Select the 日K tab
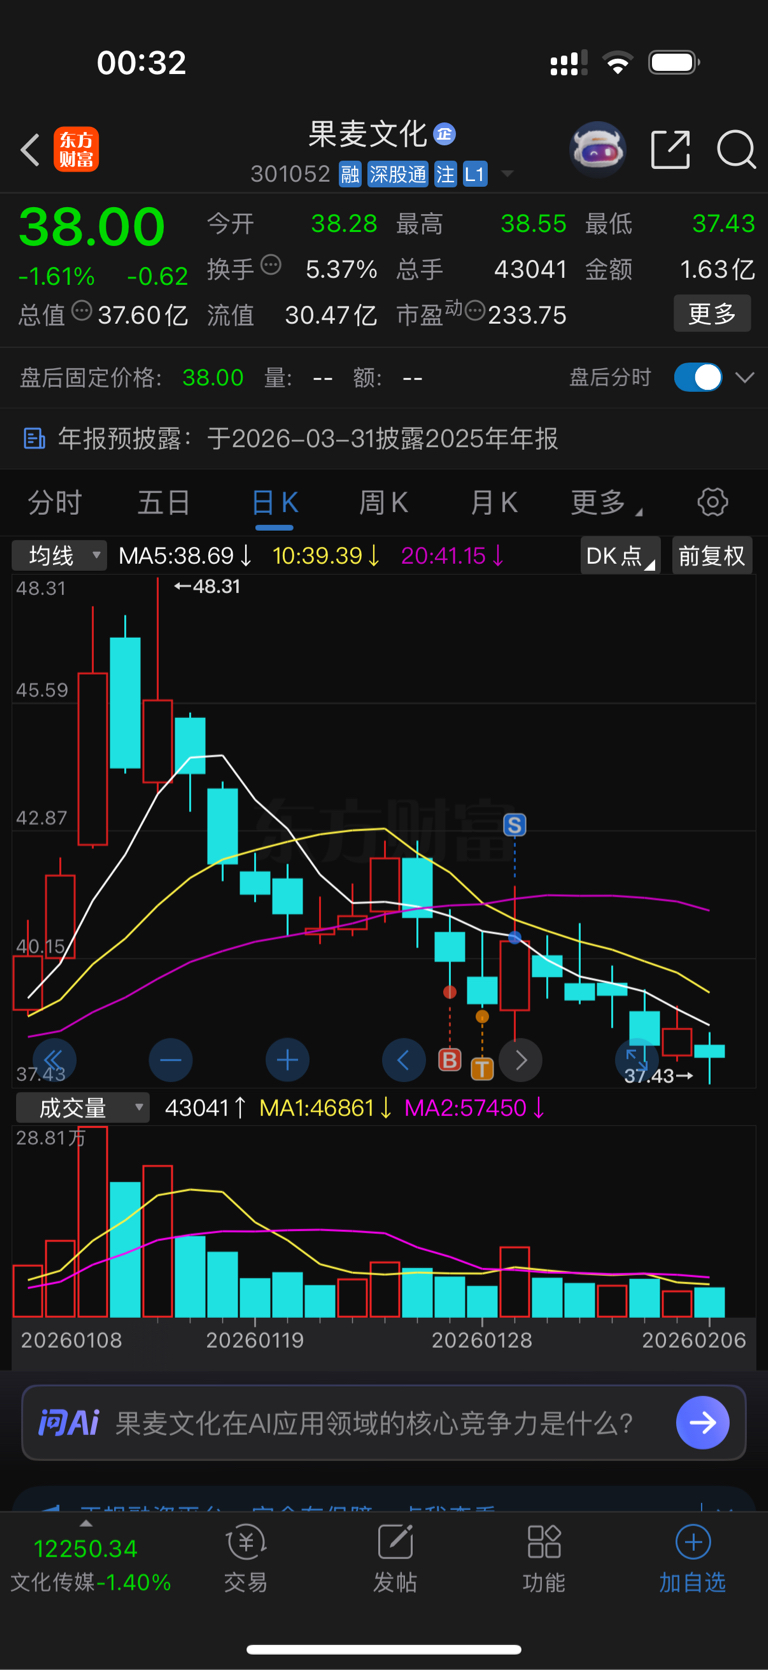The width and height of the screenshot is (768, 1670). pyautogui.click(x=274, y=503)
